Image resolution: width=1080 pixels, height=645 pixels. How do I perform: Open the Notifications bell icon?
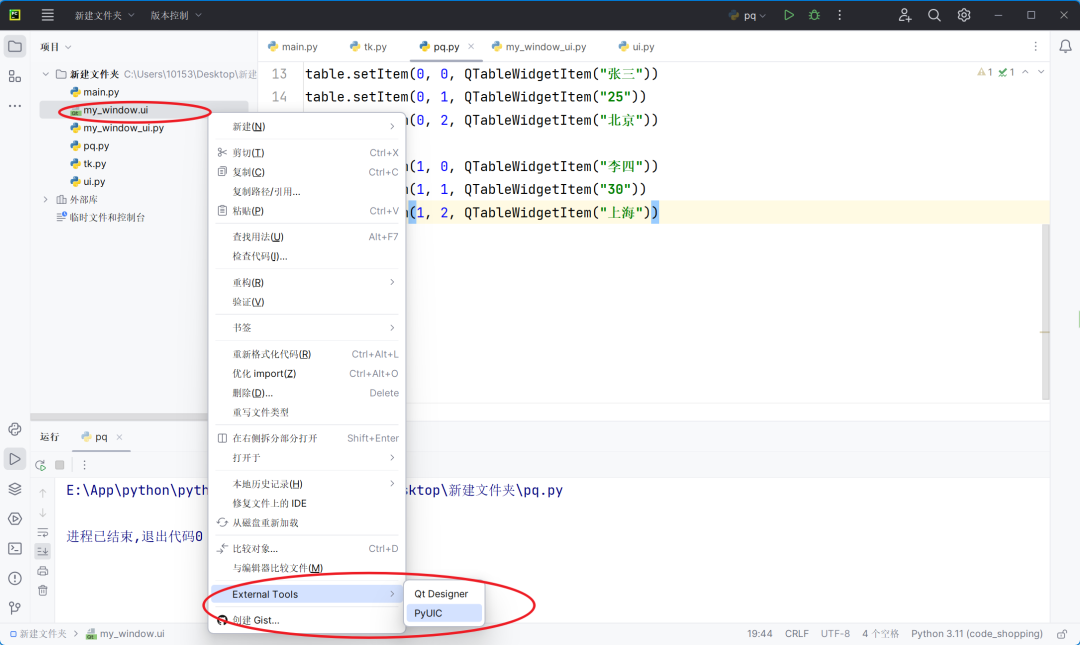coord(1065,46)
